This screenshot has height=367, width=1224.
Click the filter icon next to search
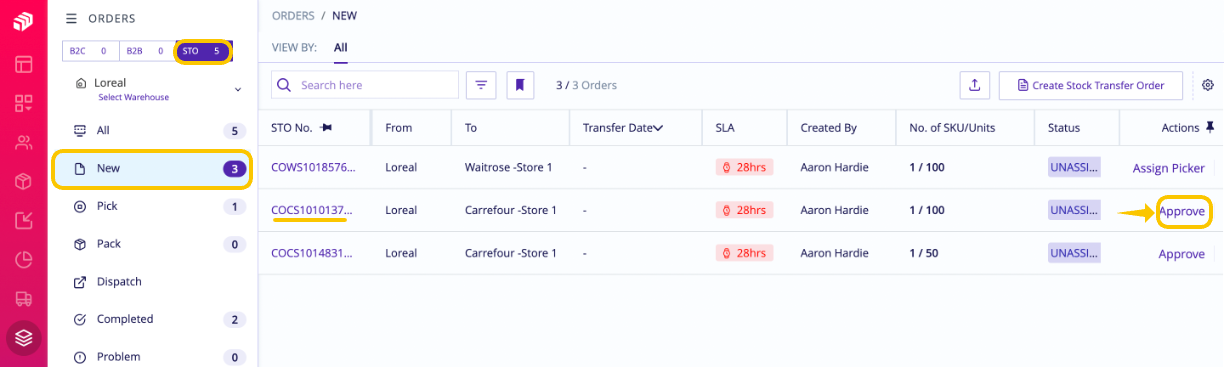click(x=481, y=85)
